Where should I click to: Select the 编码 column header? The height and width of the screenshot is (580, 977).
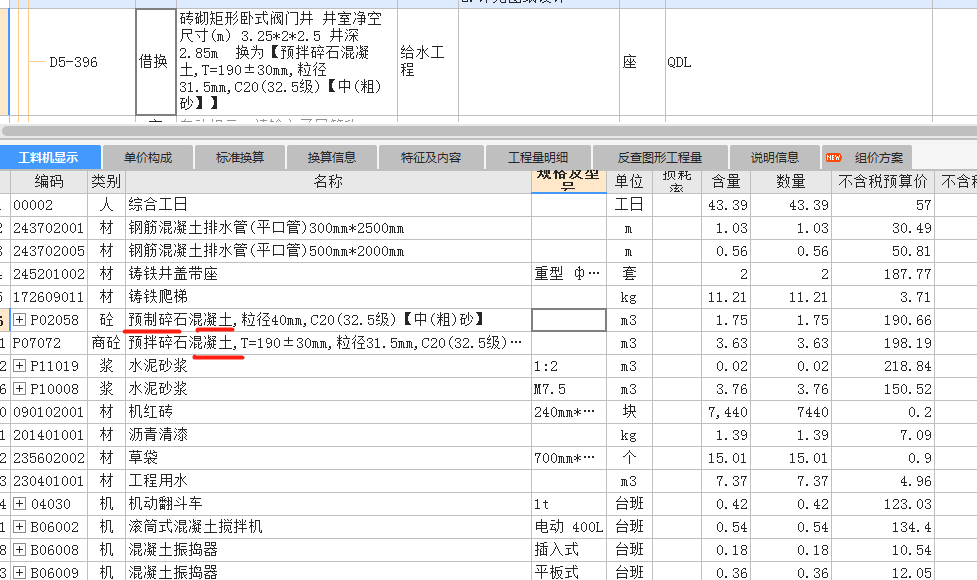pyautogui.click(x=49, y=181)
